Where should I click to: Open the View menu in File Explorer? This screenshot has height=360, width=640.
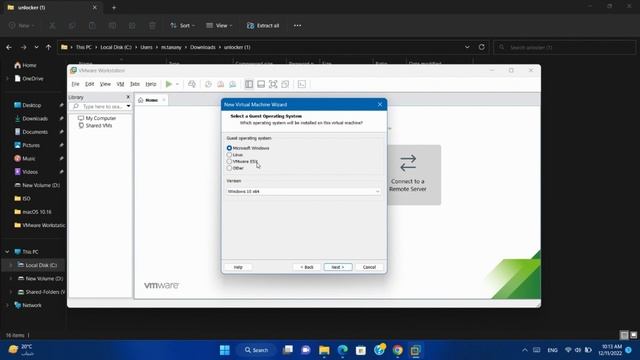pos(219,25)
